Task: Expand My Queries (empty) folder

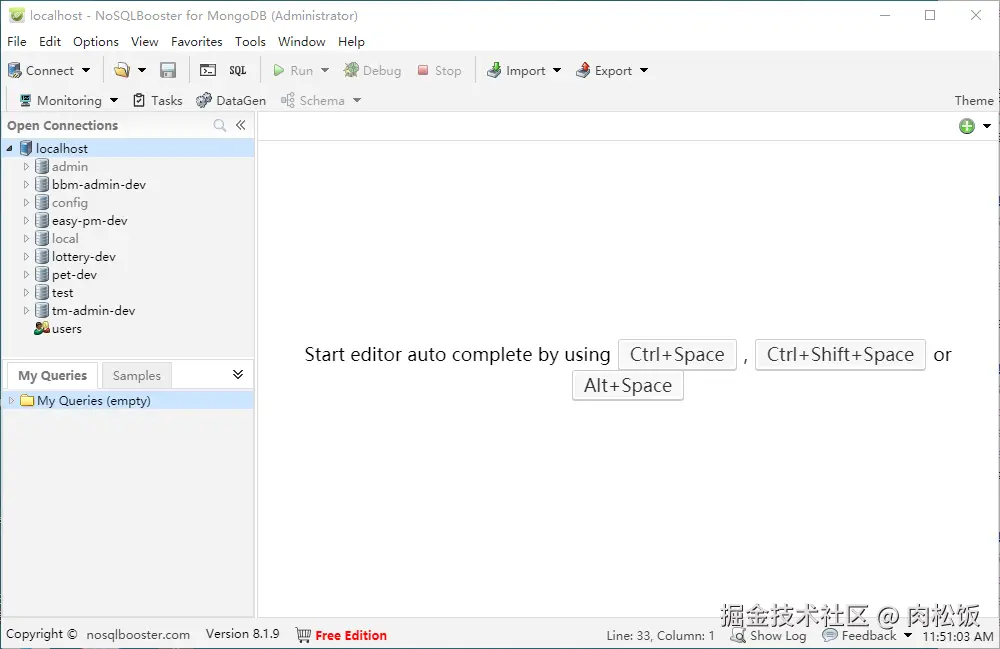Action: 11,400
